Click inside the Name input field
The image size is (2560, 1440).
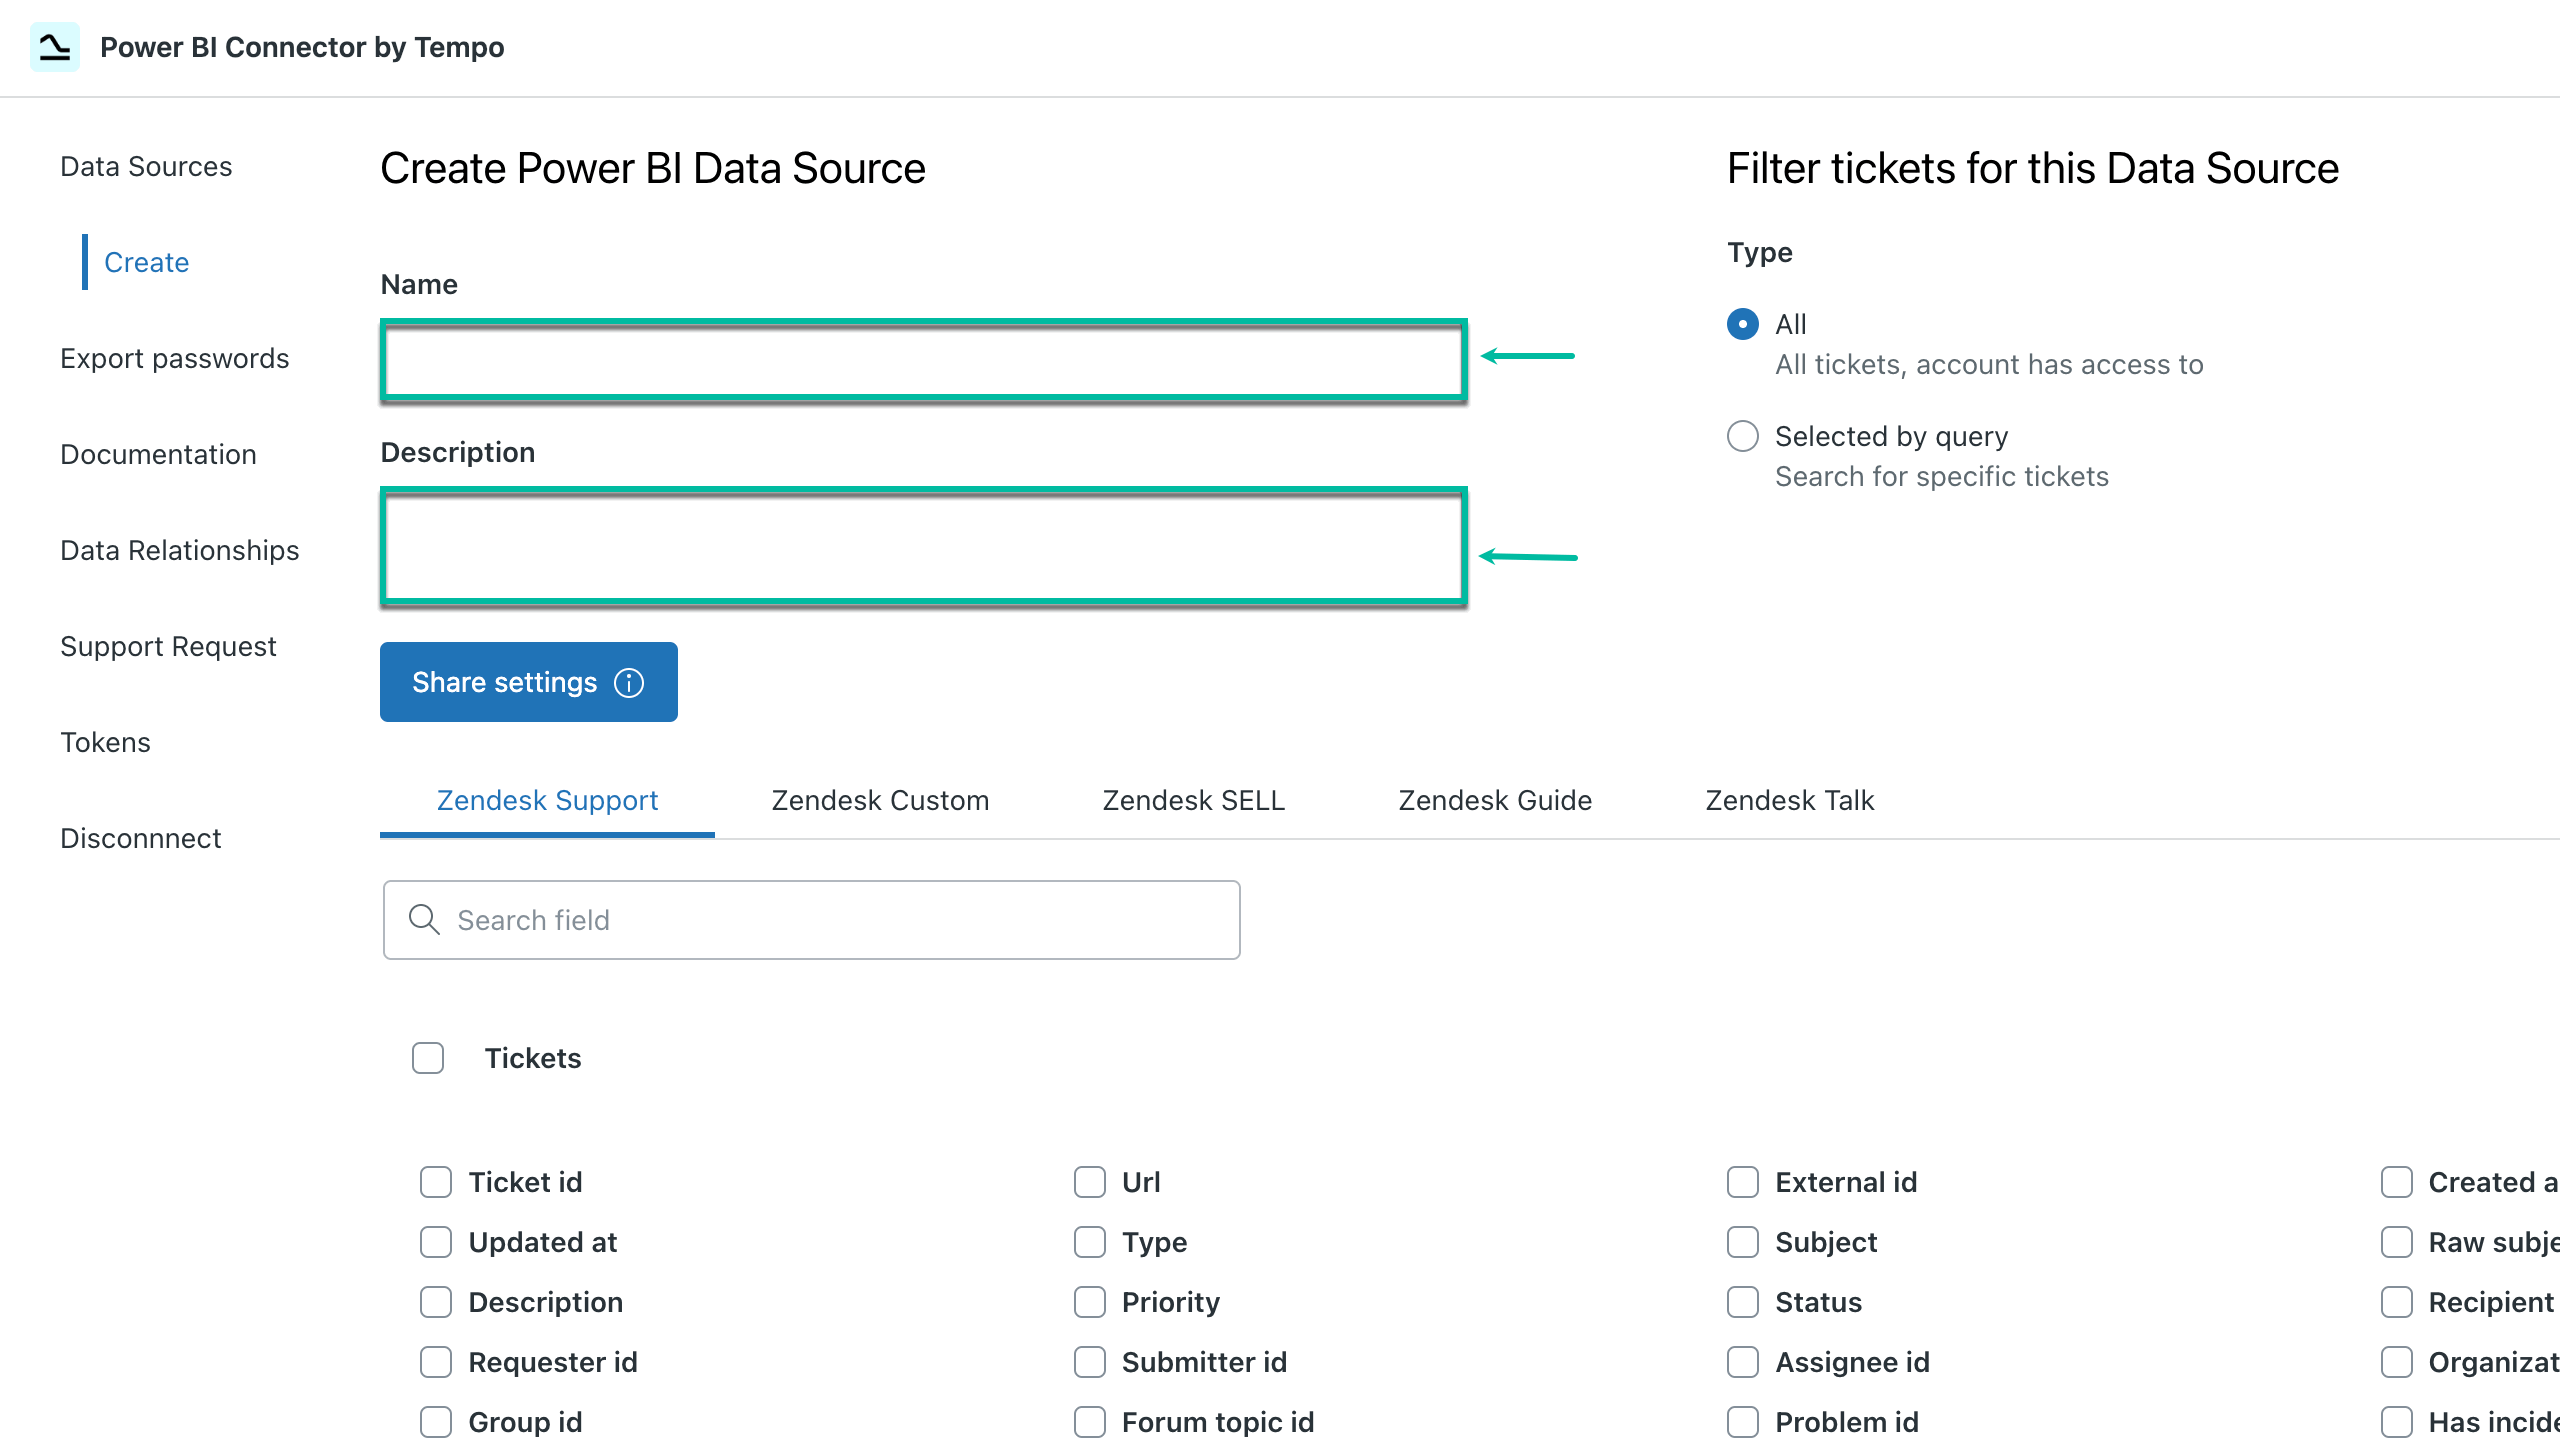920,360
